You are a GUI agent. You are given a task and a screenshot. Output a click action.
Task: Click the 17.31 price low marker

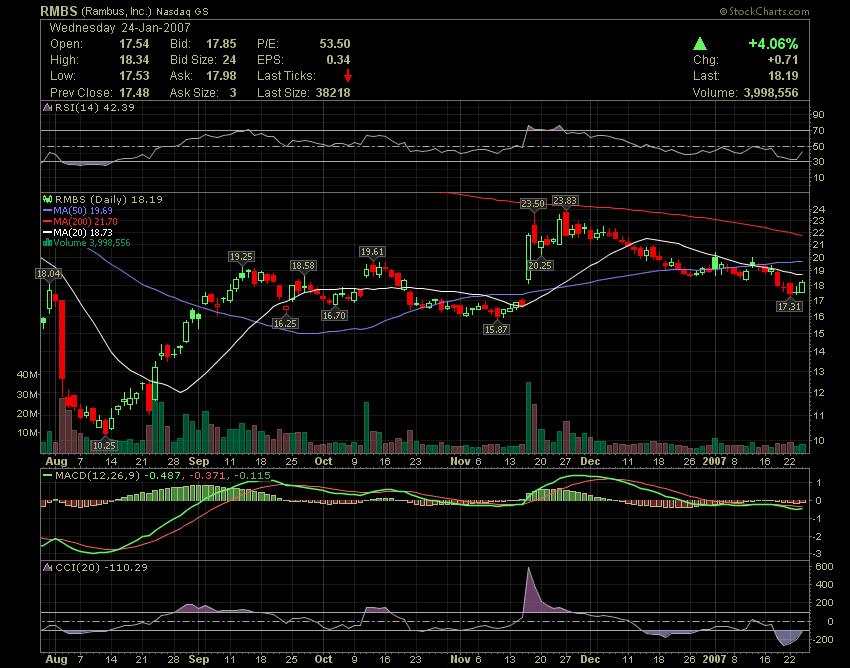pos(789,306)
